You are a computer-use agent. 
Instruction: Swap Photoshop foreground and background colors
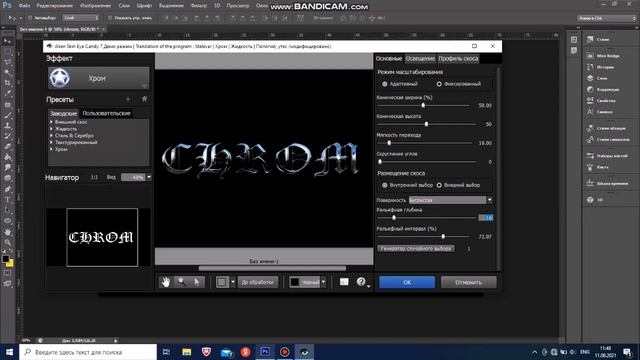11,252
